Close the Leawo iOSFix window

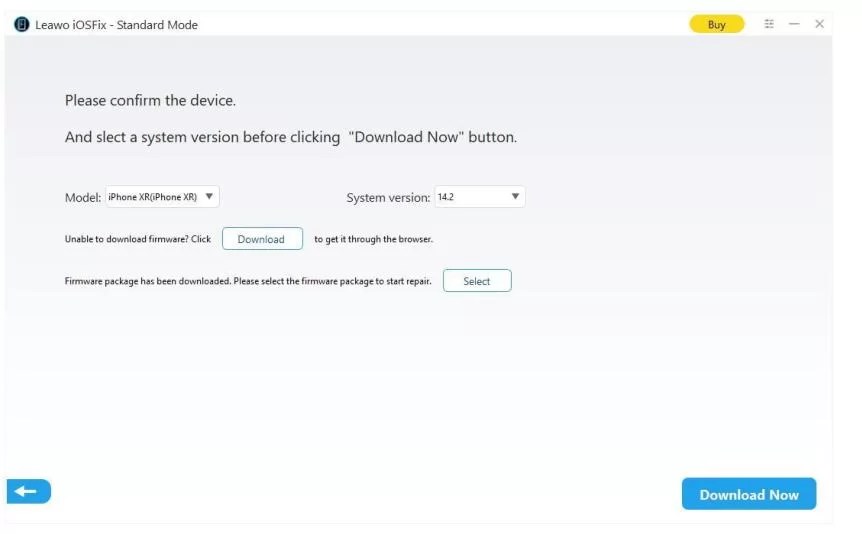coord(819,24)
